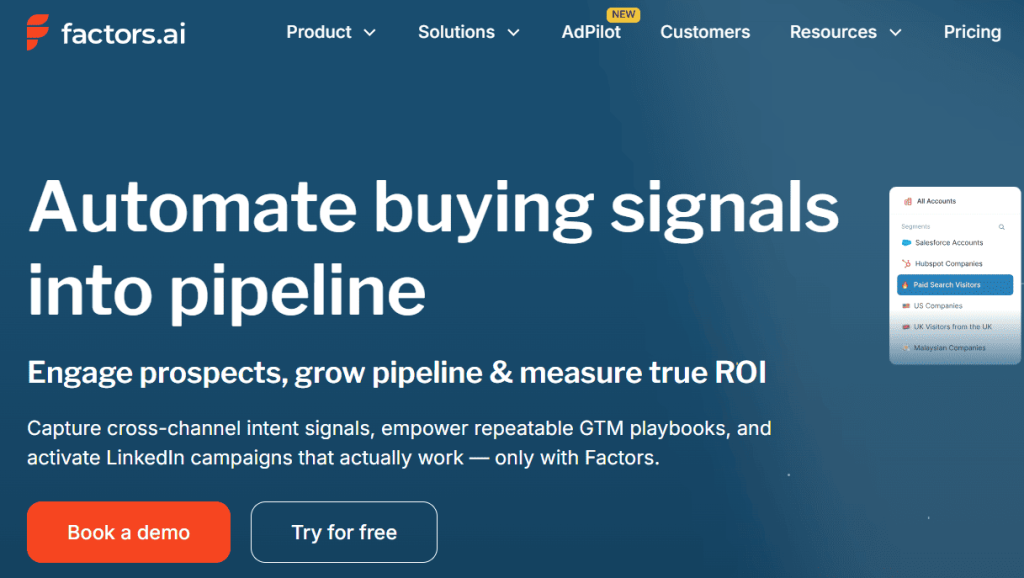The width and height of the screenshot is (1024, 578).
Task: Open the AdPilot menu item
Action: click(591, 32)
